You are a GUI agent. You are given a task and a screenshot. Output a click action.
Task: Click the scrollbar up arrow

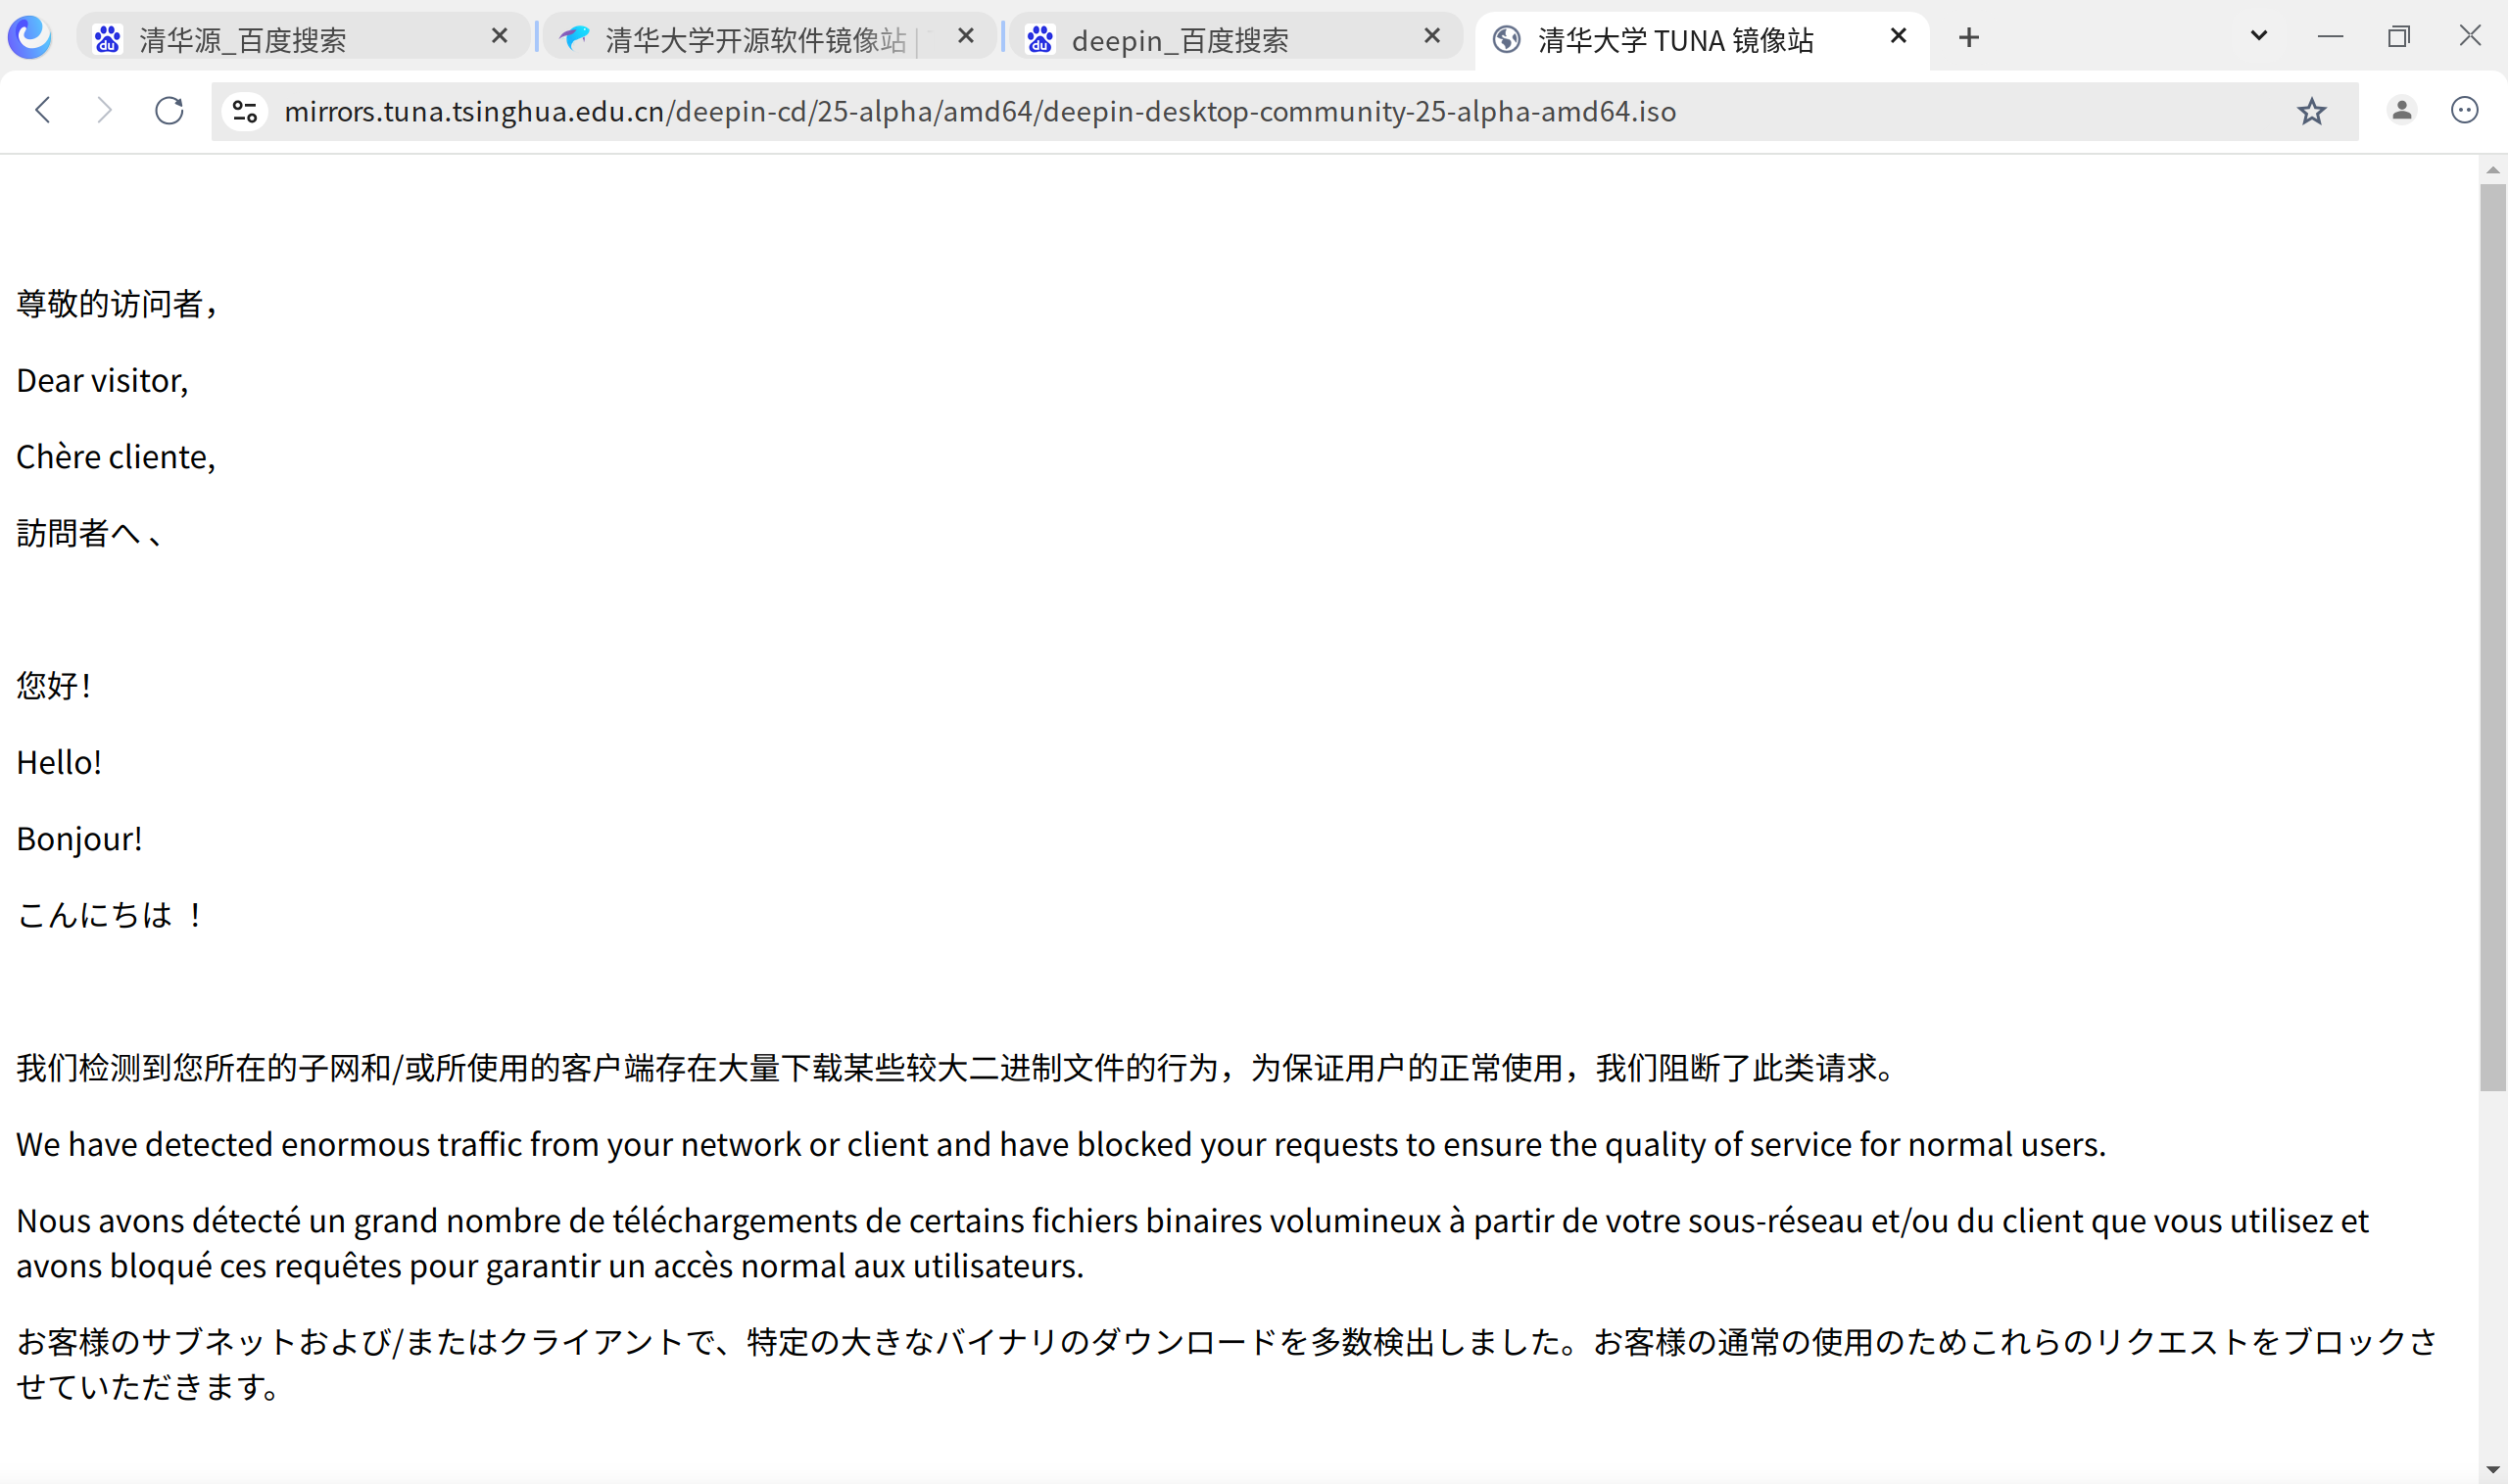pyautogui.click(x=2492, y=170)
